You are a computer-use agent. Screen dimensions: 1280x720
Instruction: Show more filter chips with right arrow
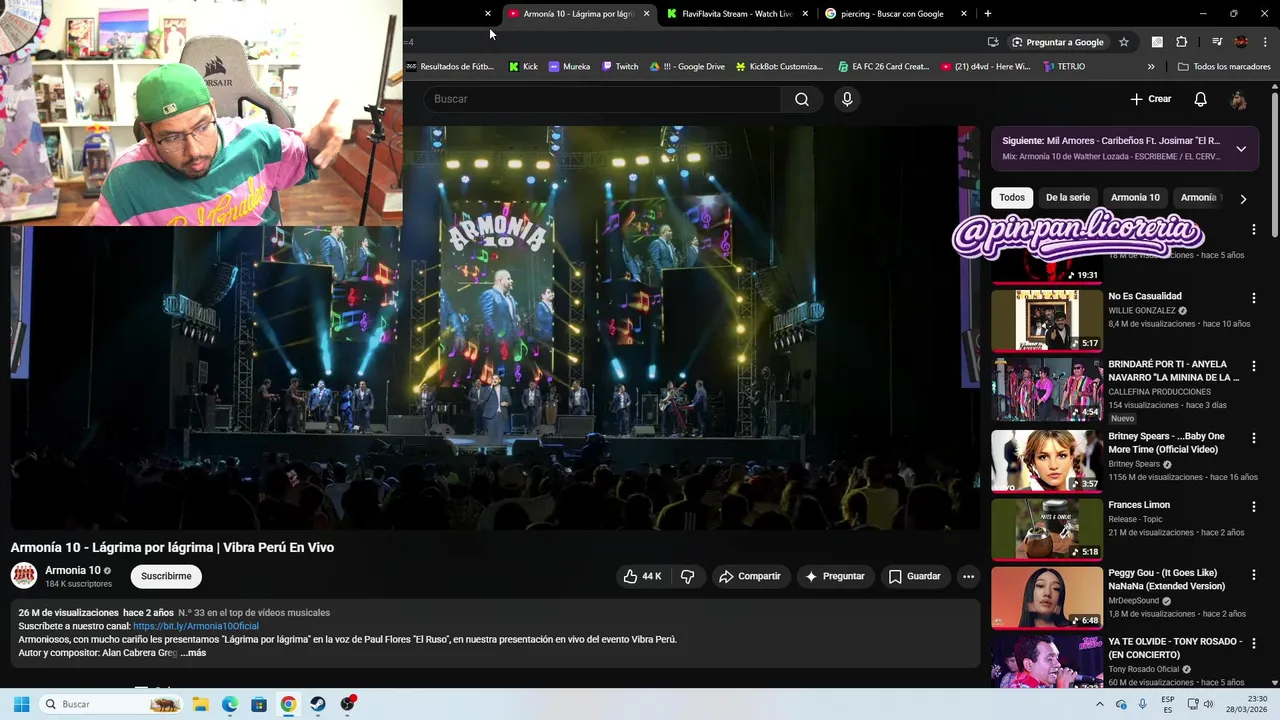click(x=1243, y=198)
